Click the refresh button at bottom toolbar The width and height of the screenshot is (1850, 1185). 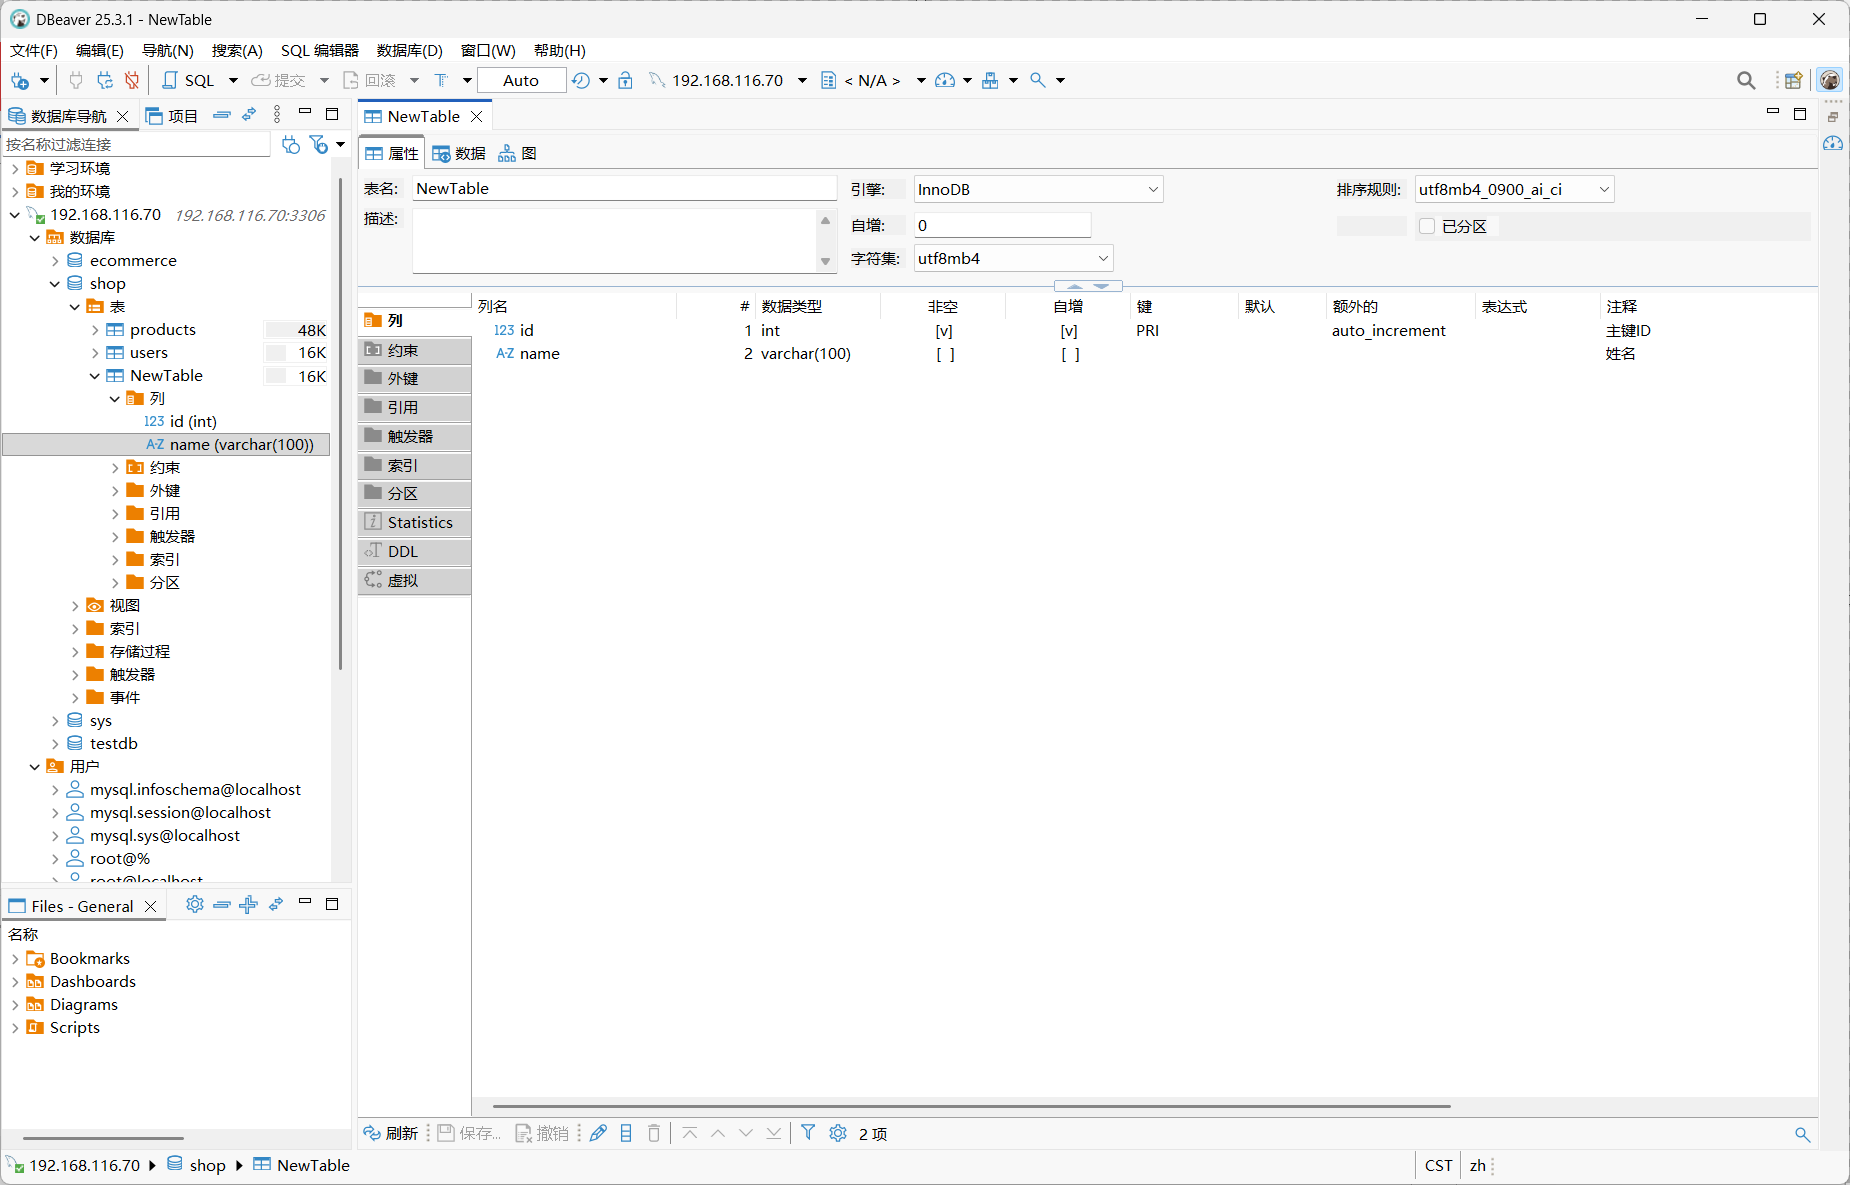[x=391, y=1133]
